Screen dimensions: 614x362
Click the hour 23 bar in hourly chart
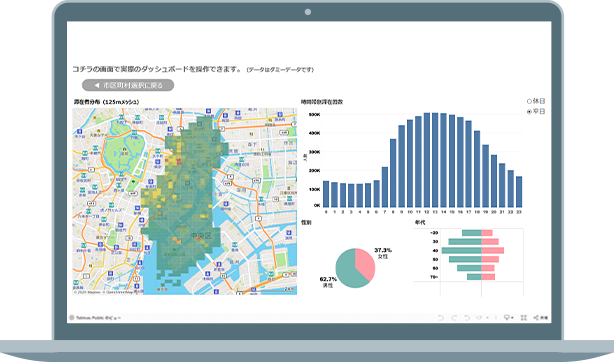tap(519, 192)
